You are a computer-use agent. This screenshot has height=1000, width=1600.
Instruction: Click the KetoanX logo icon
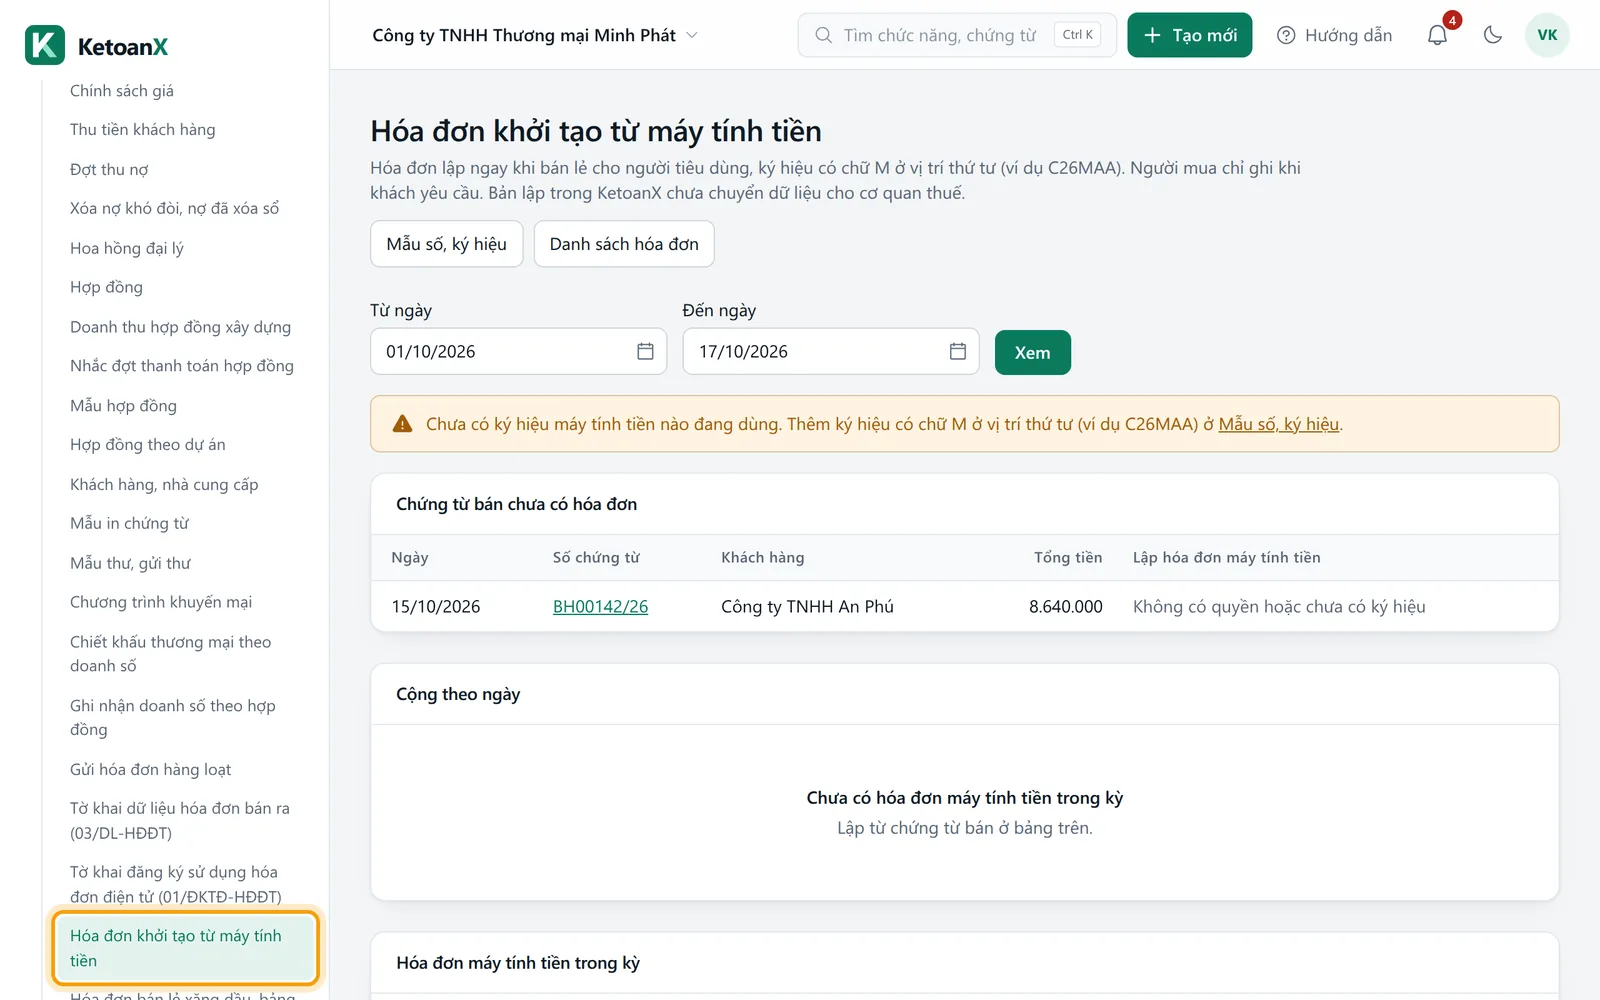45,45
